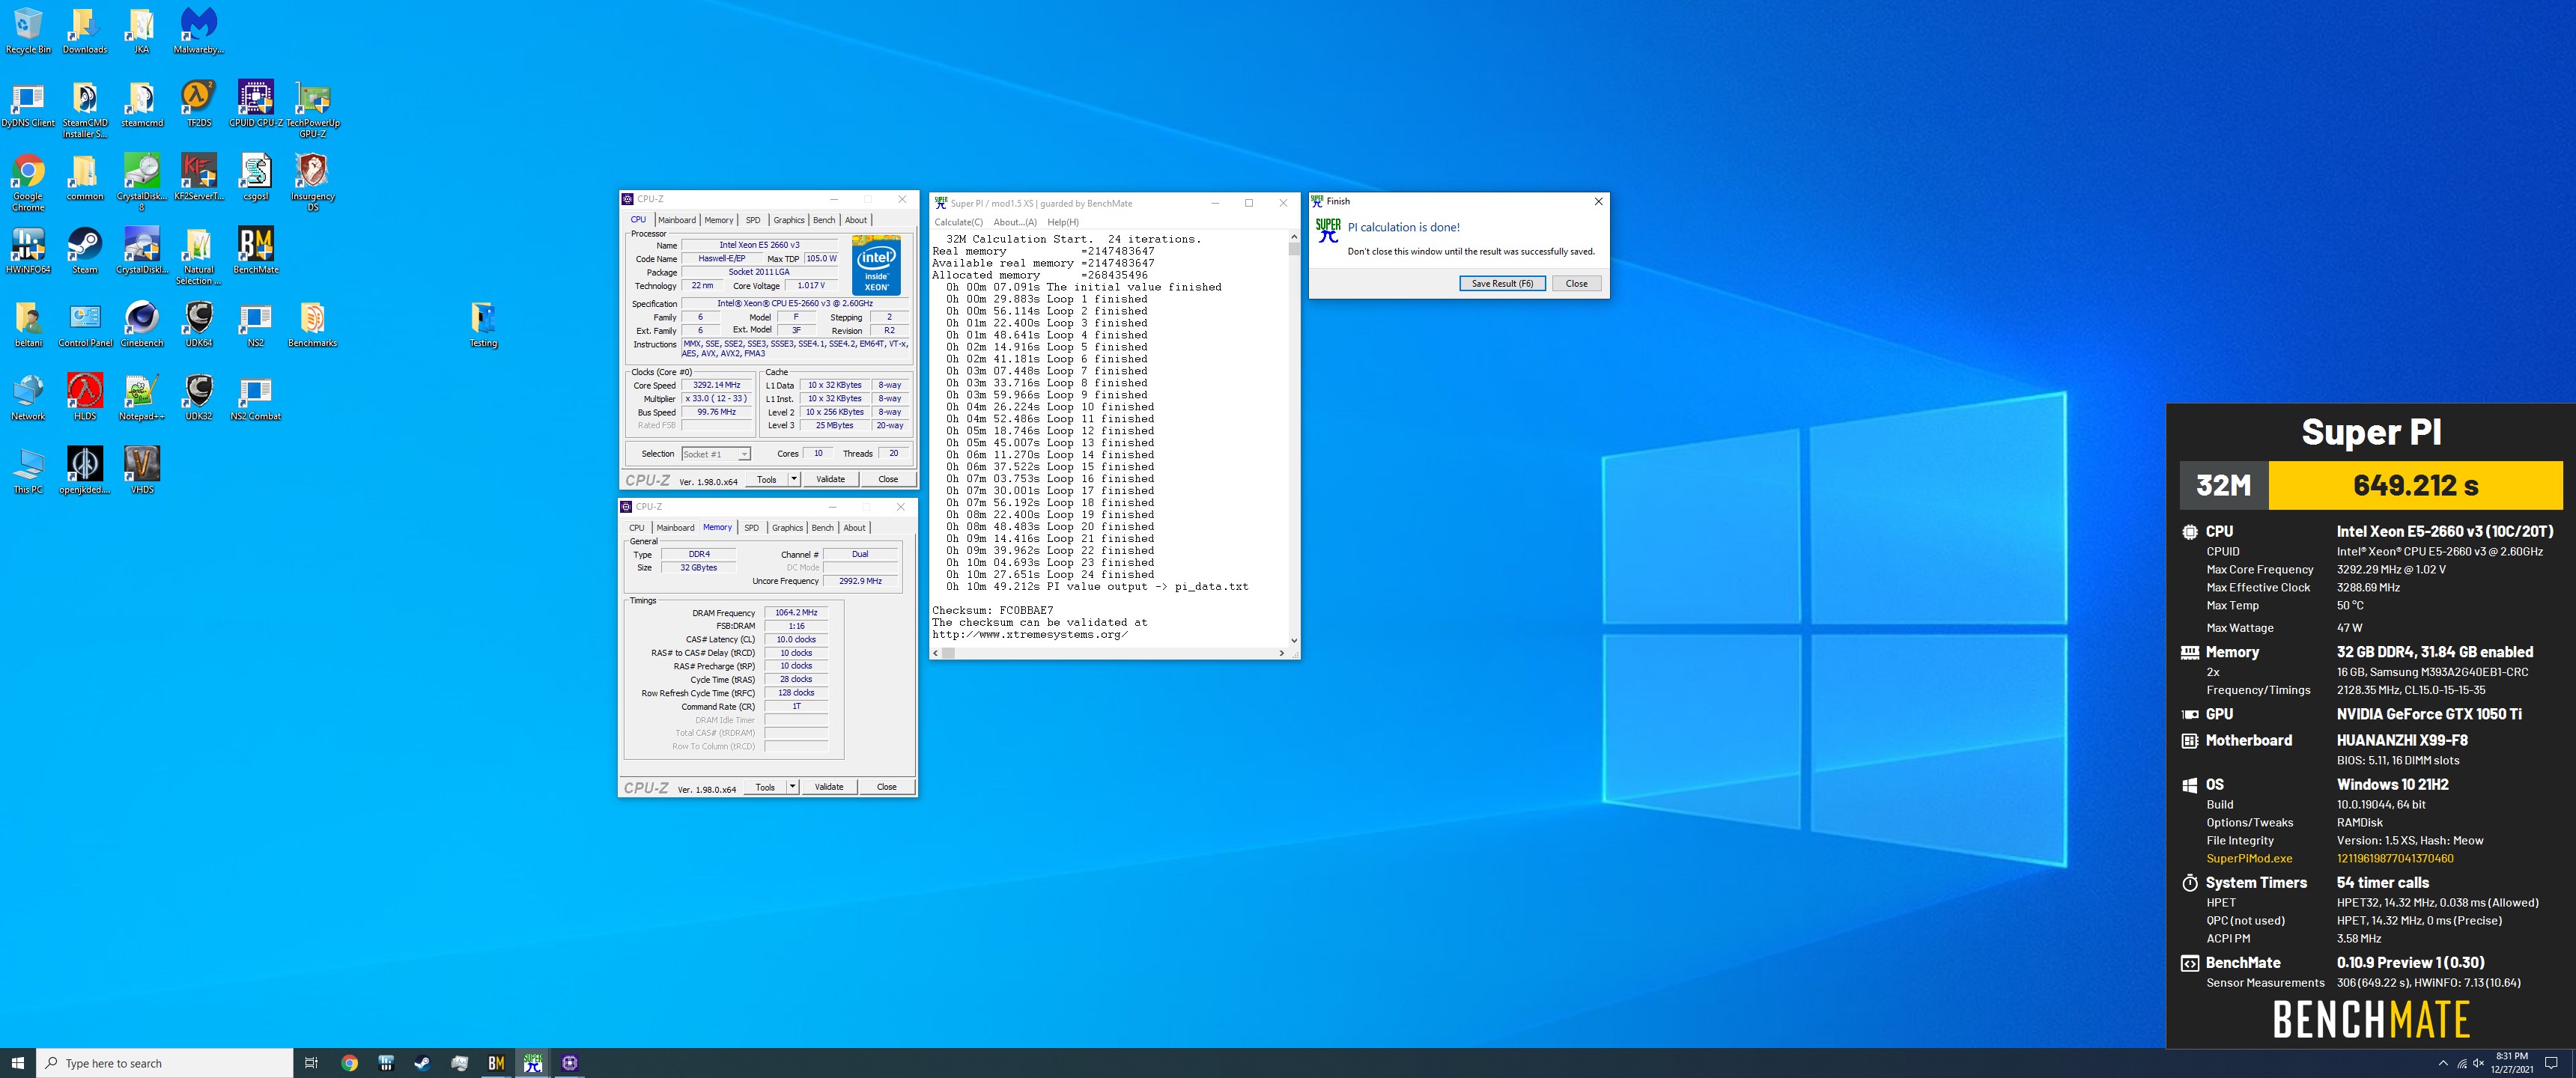Open the Malwarebytes desktop shortcut
This screenshot has height=1078, width=2576.
199,31
